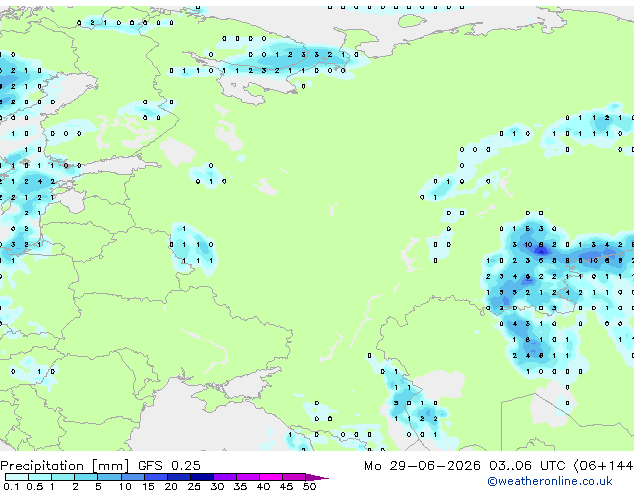
Task: Select the legend label "10" below scale
Action: (125, 486)
